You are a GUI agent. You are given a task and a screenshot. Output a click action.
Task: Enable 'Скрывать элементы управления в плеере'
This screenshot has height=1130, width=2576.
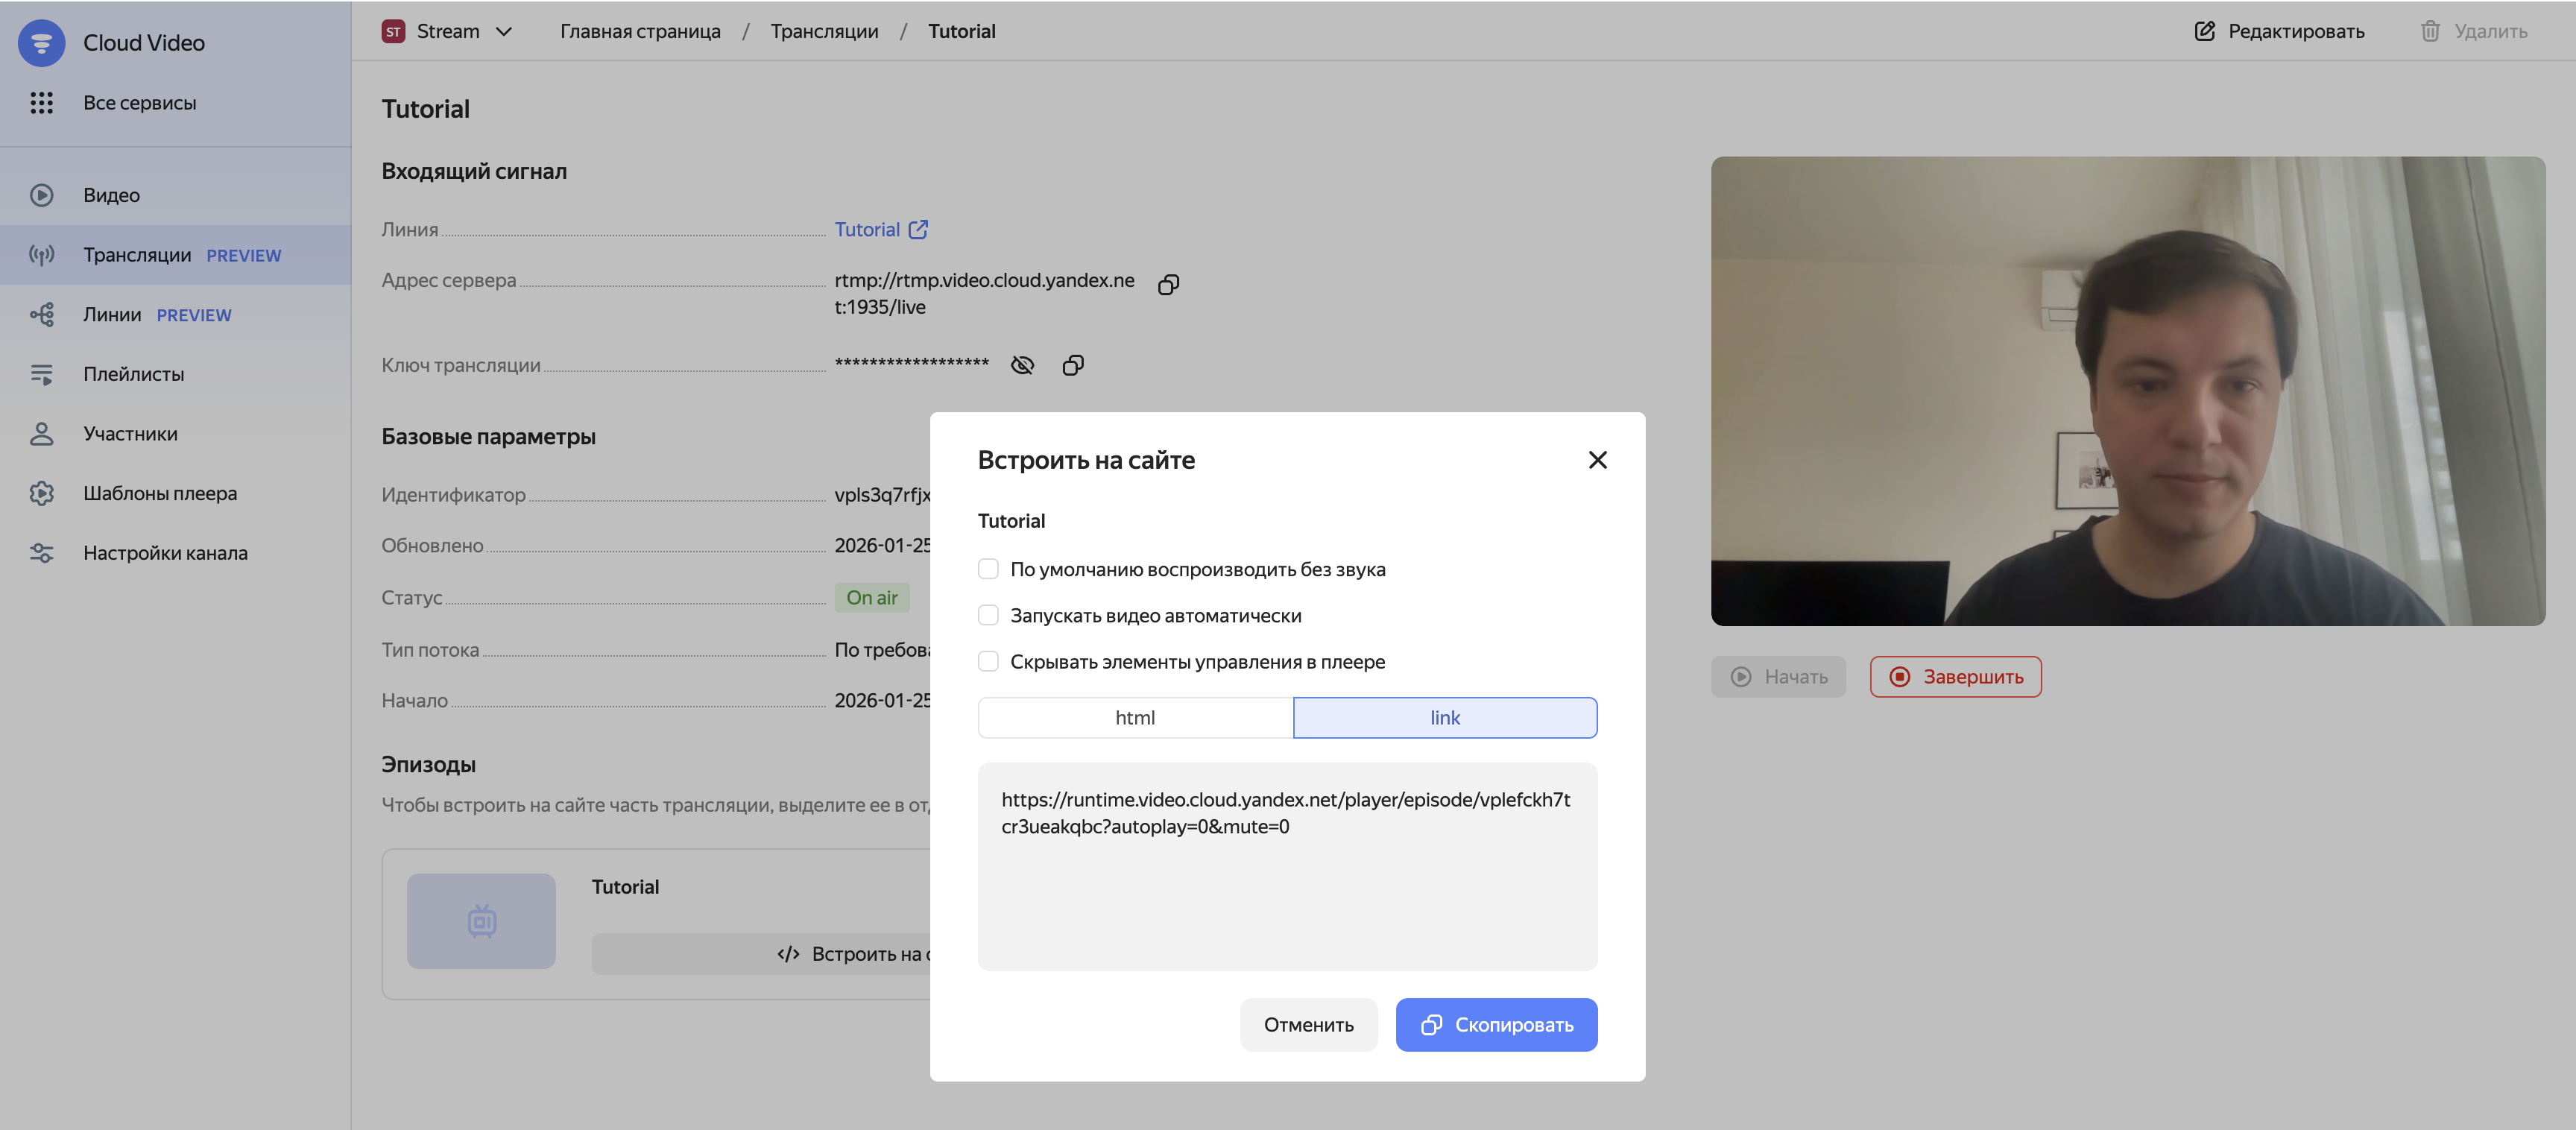pyautogui.click(x=988, y=661)
